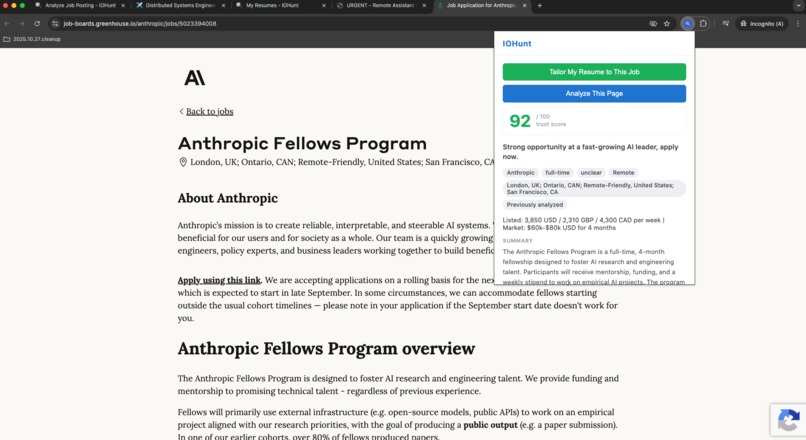Go forward in browser history
Viewport: 806px width, 440px height.
(22, 24)
